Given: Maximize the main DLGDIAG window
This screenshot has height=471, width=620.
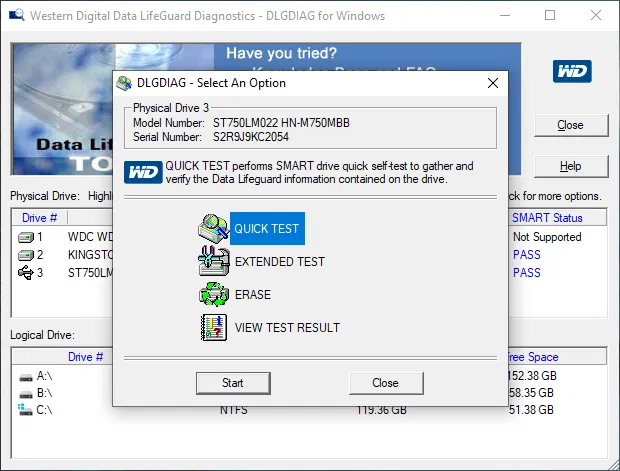Looking at the screenshot, I should pos(550,15).
